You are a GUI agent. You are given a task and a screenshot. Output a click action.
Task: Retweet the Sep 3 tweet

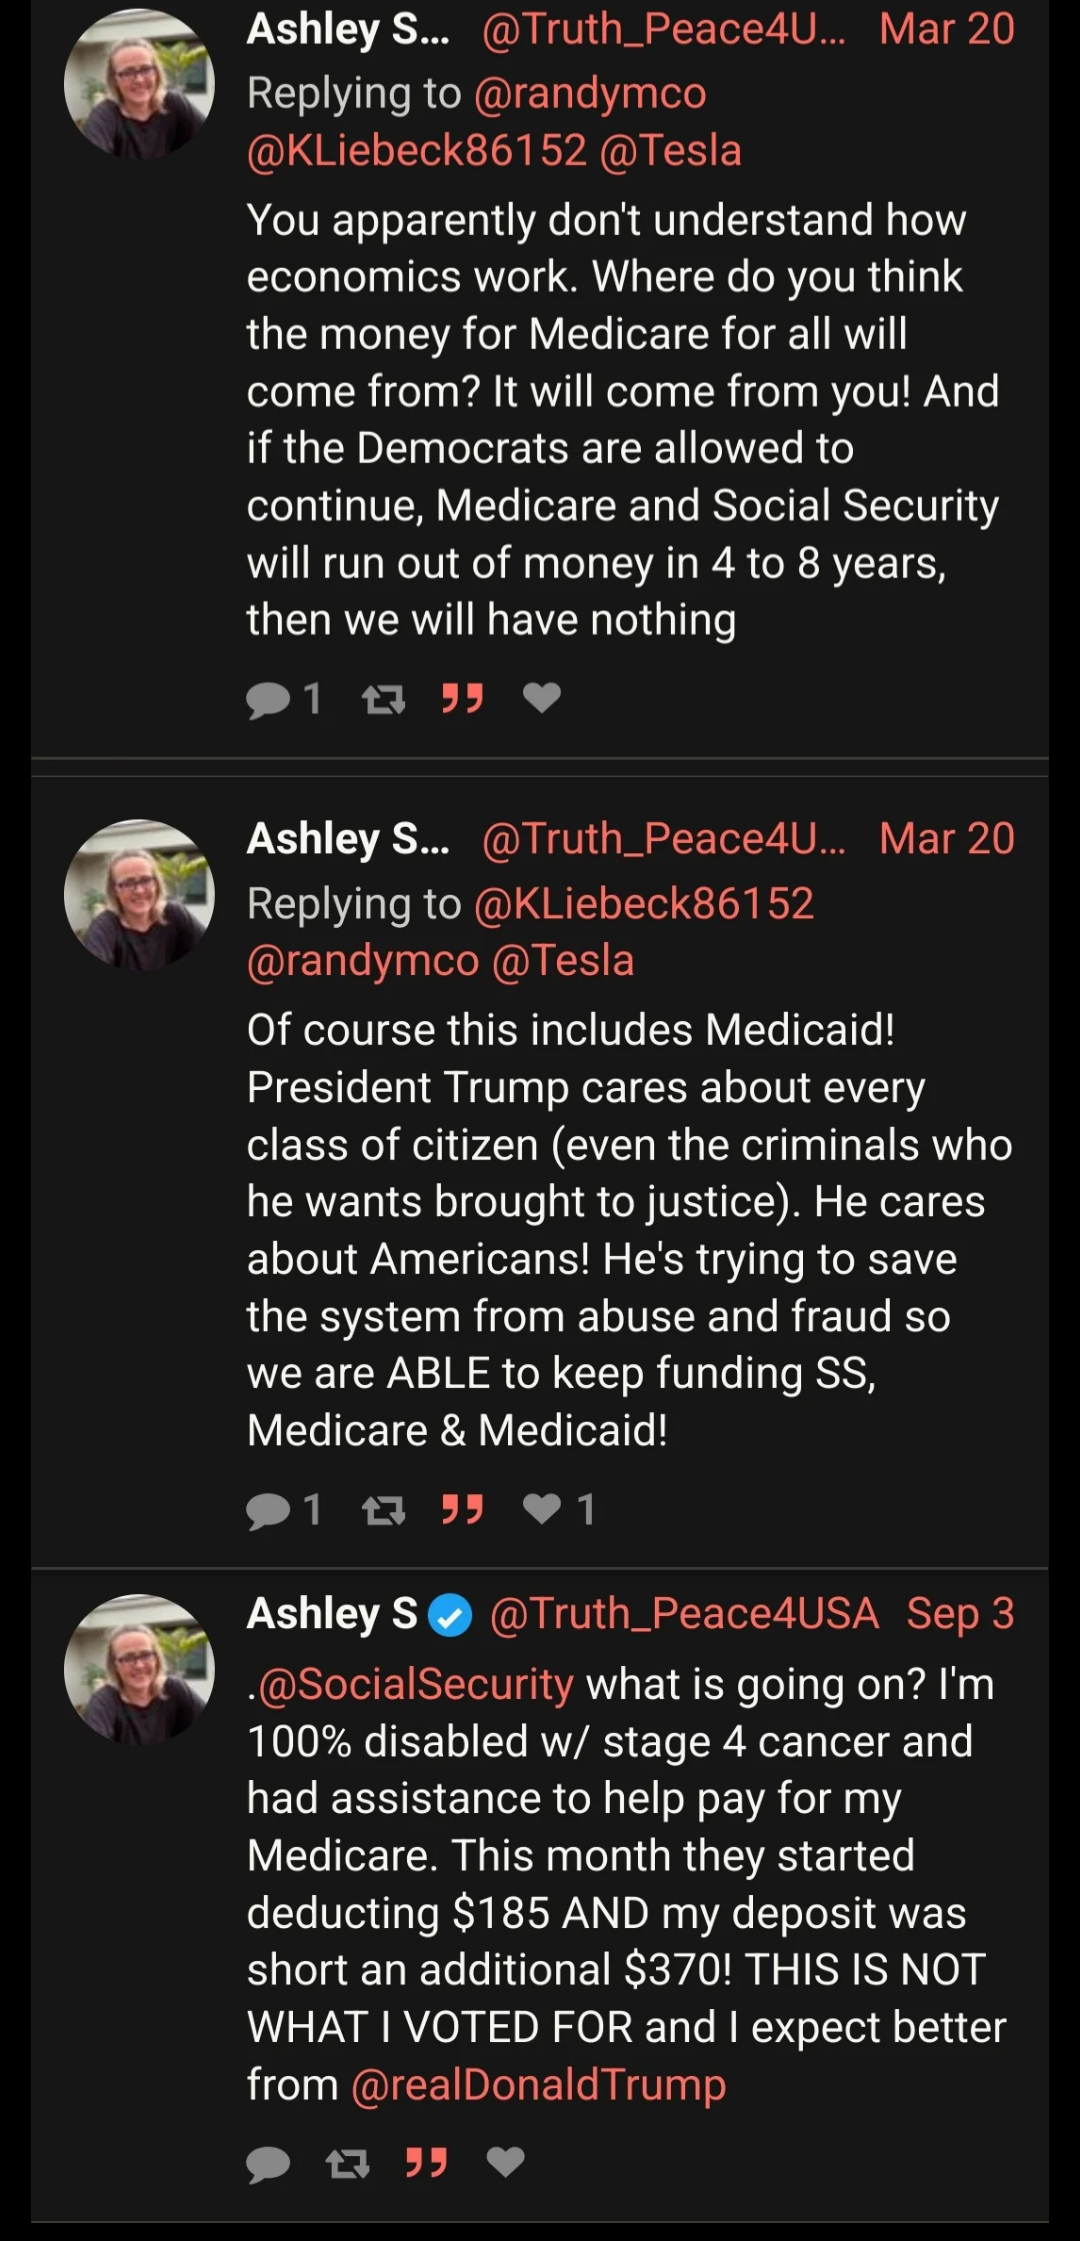pos(347,2164)
